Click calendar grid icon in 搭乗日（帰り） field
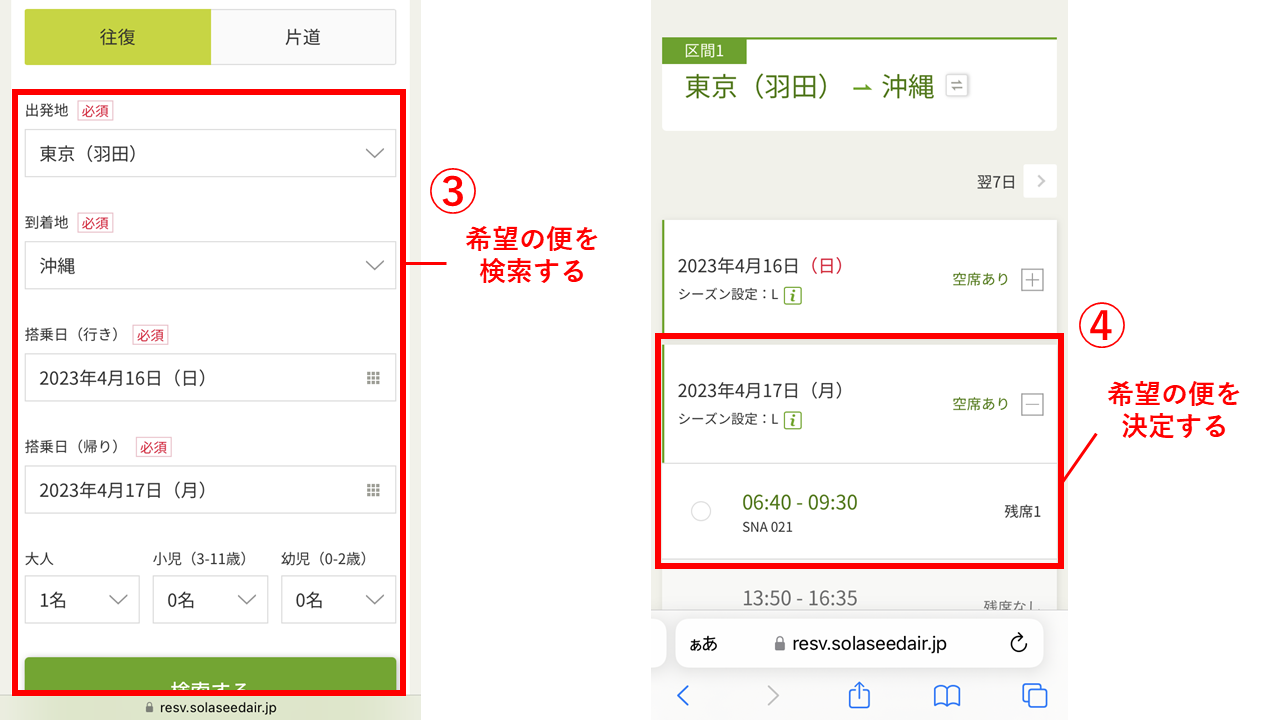Screen dimensions: 1280x720 373,490
